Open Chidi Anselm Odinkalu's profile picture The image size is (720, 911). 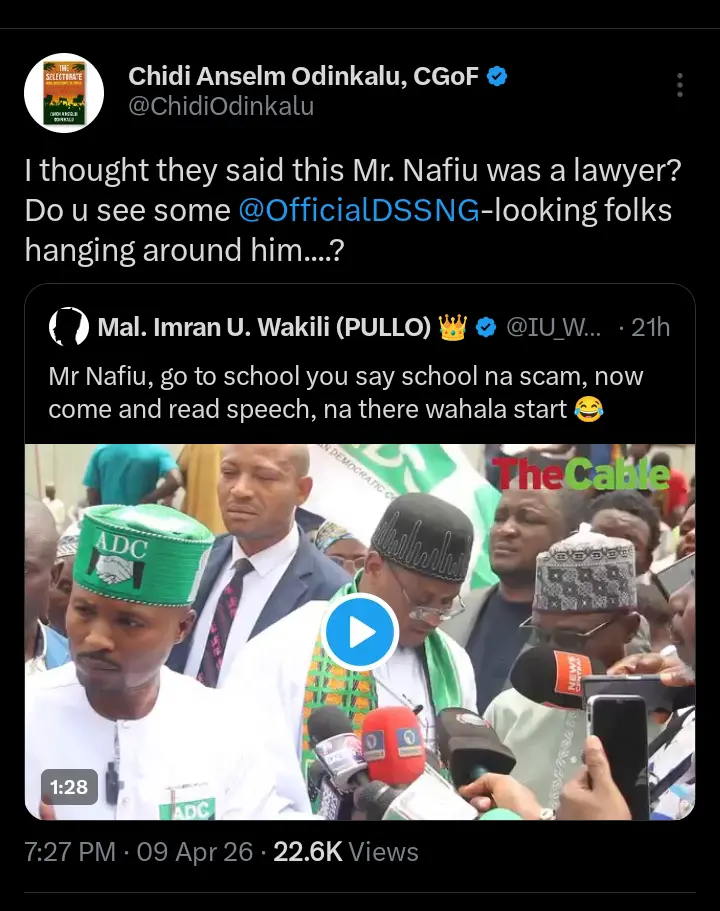pyautogui.click(x=64, y=93)
